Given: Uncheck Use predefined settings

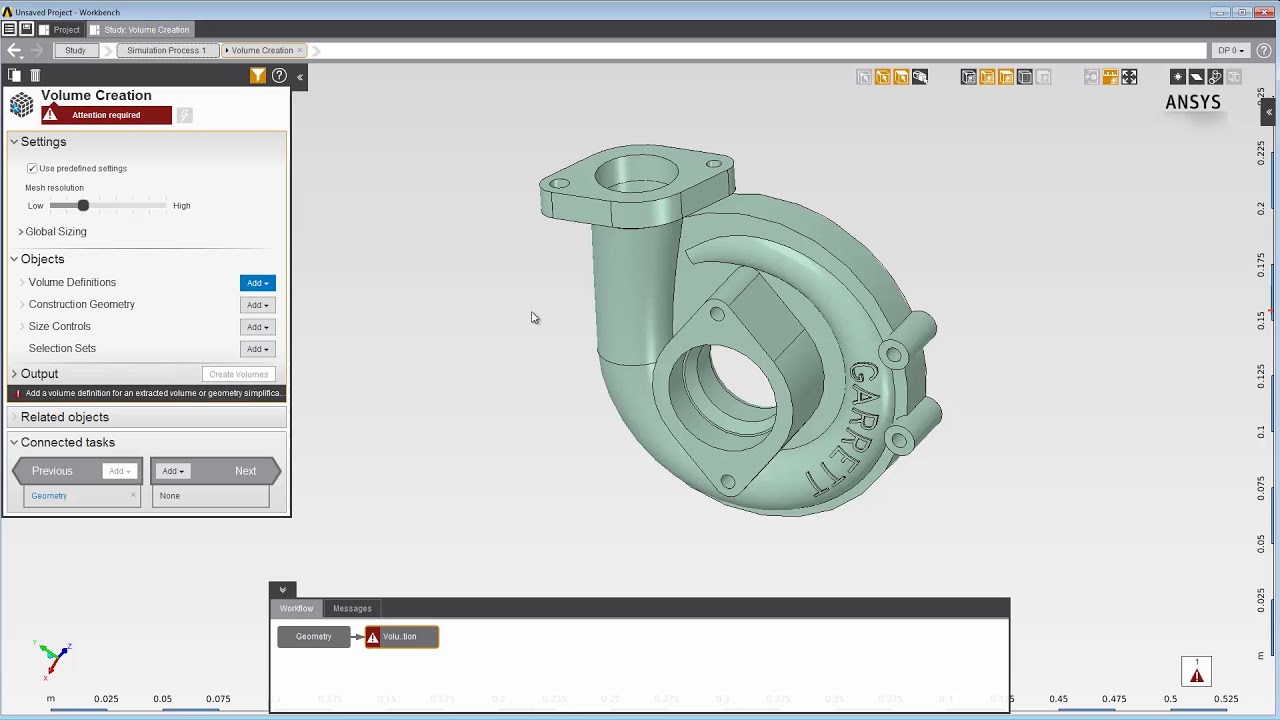Looking at the screenshot, I should click(x=32, y=168).
